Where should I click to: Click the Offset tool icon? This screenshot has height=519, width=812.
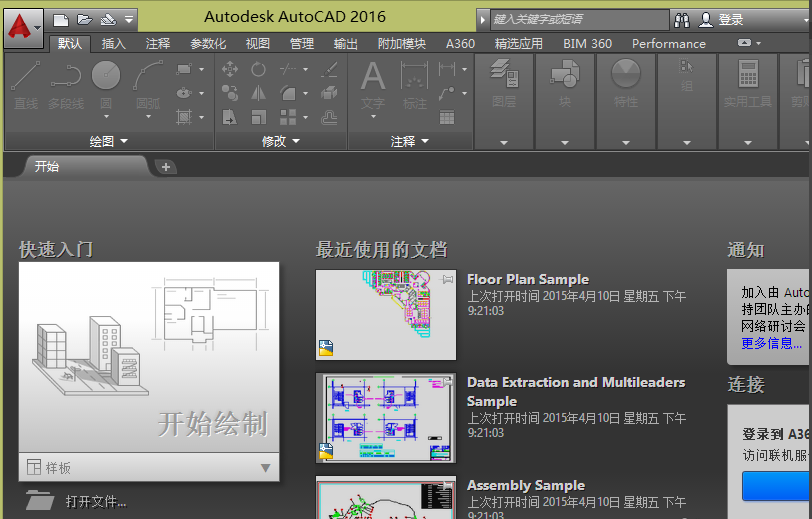point(329,117)
